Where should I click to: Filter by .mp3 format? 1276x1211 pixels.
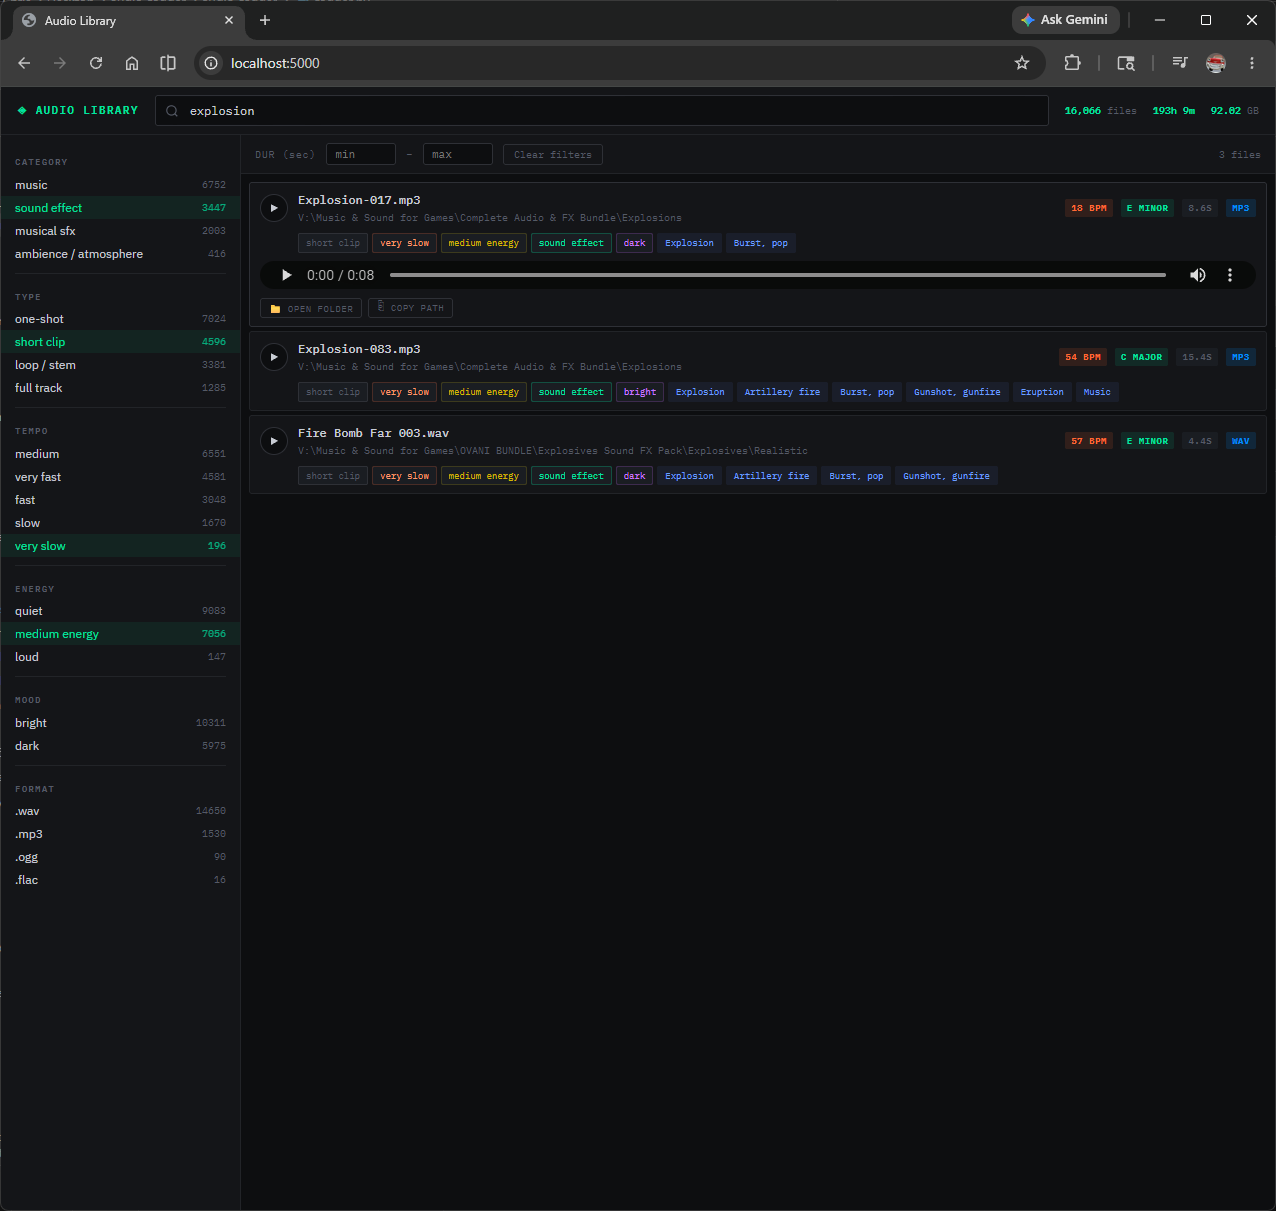click(x=120, y=834)
